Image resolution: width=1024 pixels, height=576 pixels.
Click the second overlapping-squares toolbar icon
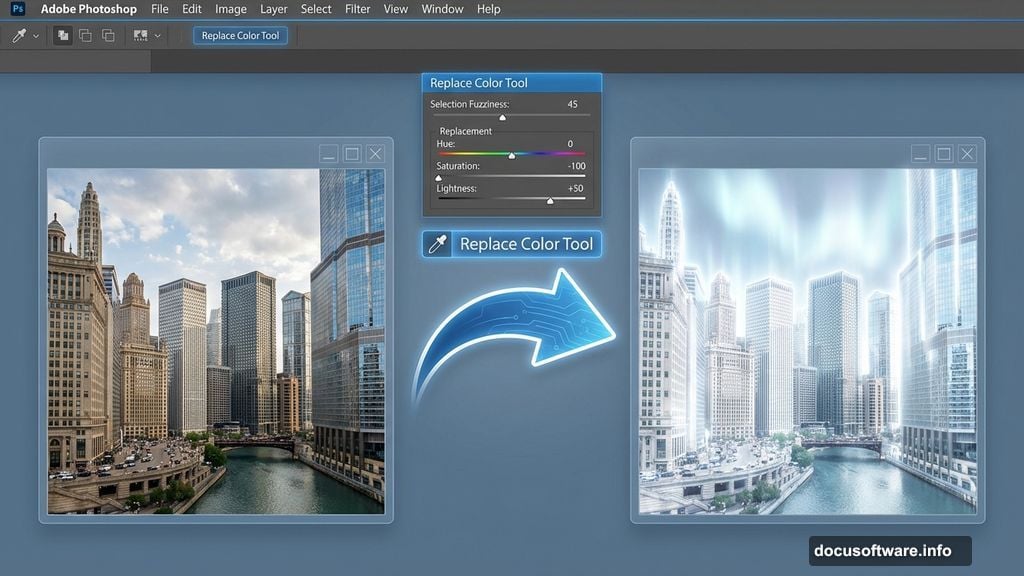click(85, 36)
